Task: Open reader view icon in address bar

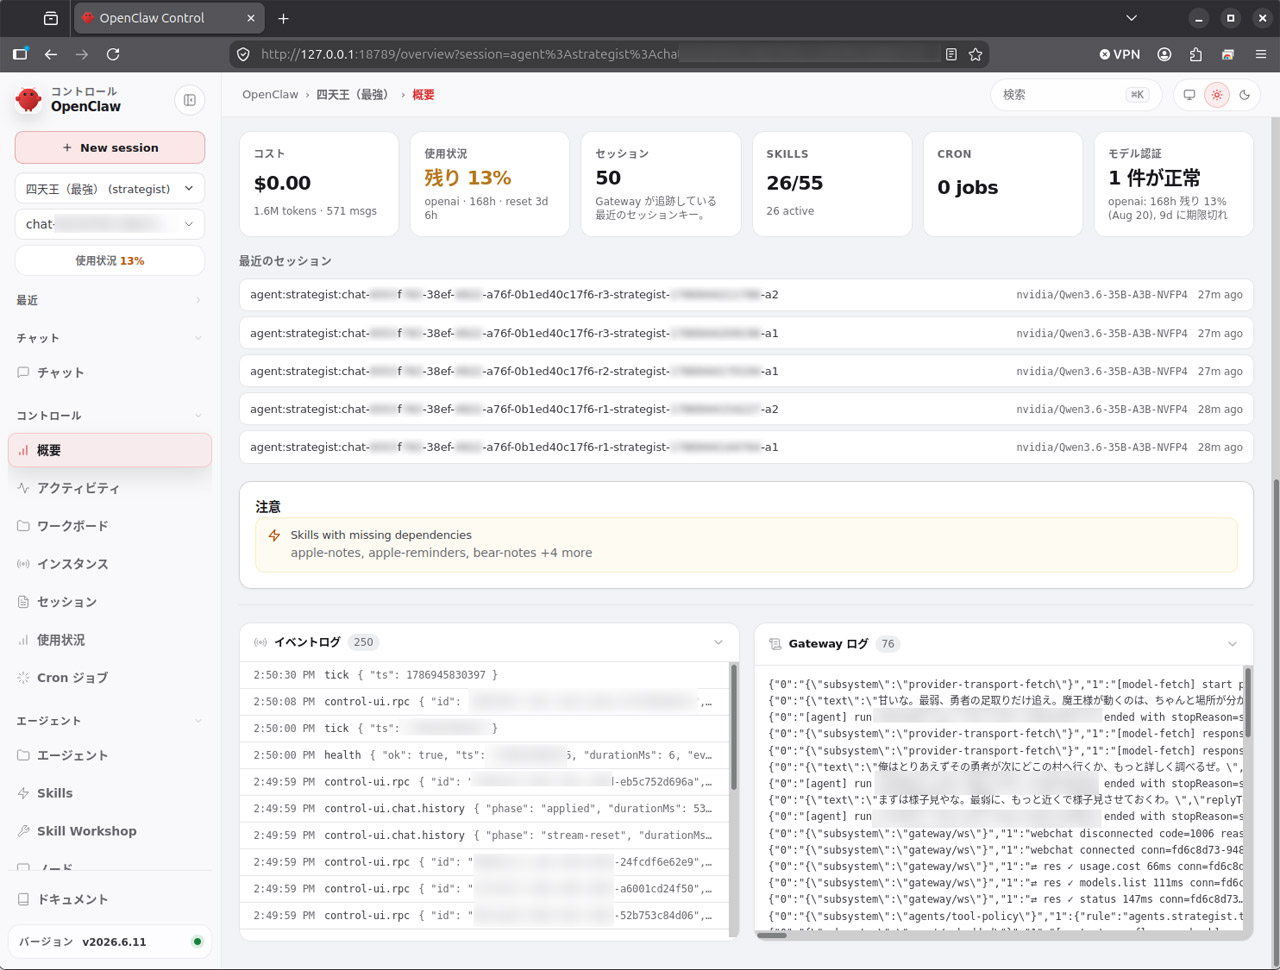Action: point(951,54)
